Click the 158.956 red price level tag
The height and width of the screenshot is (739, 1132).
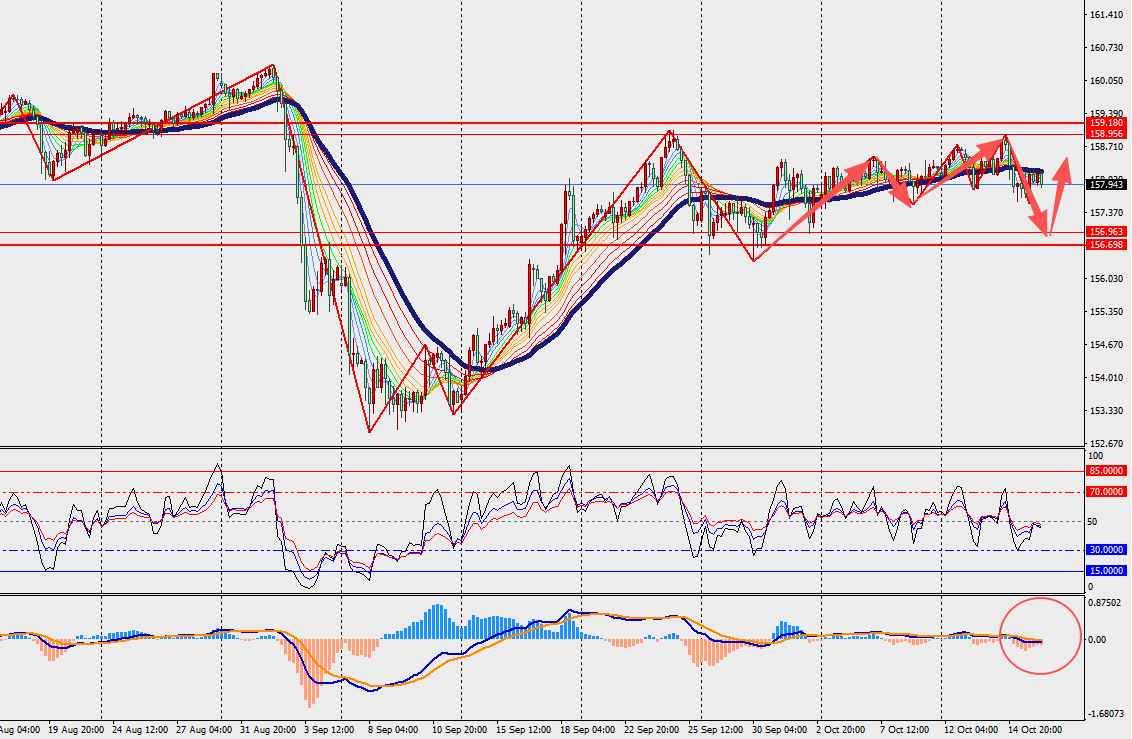click(x=1106, y=134)
